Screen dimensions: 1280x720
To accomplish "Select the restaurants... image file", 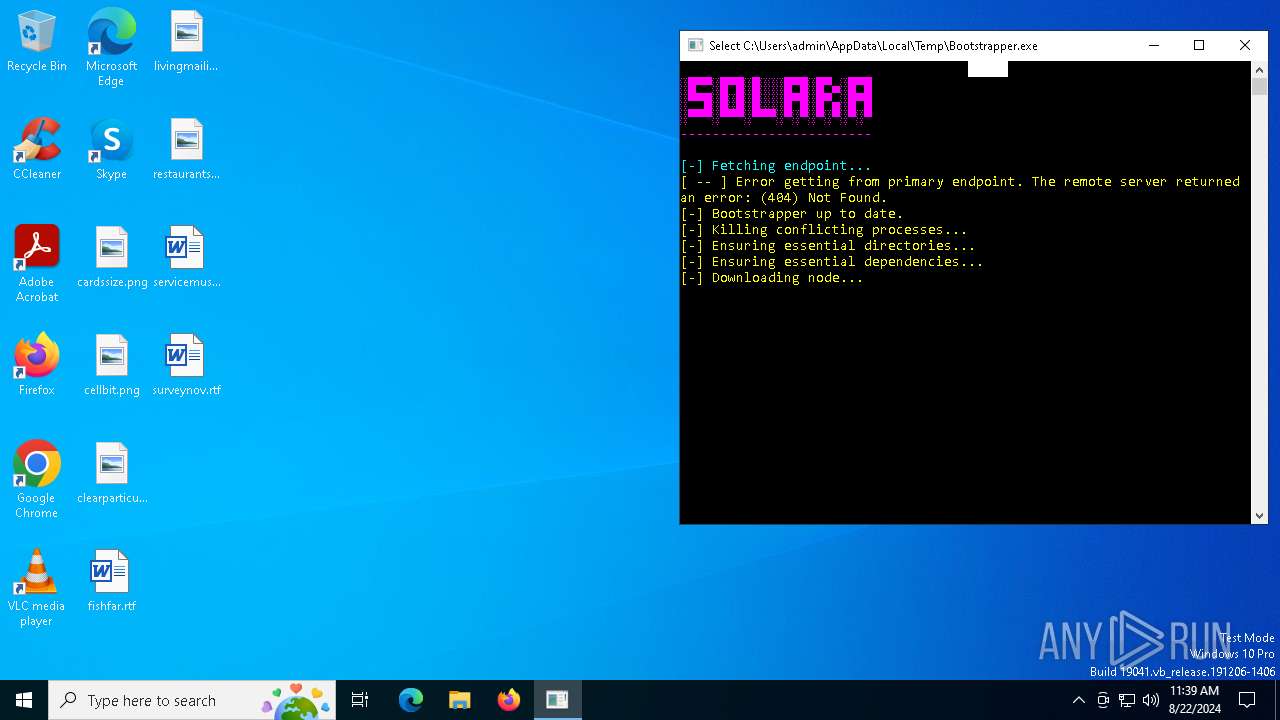I will point(186,150).
